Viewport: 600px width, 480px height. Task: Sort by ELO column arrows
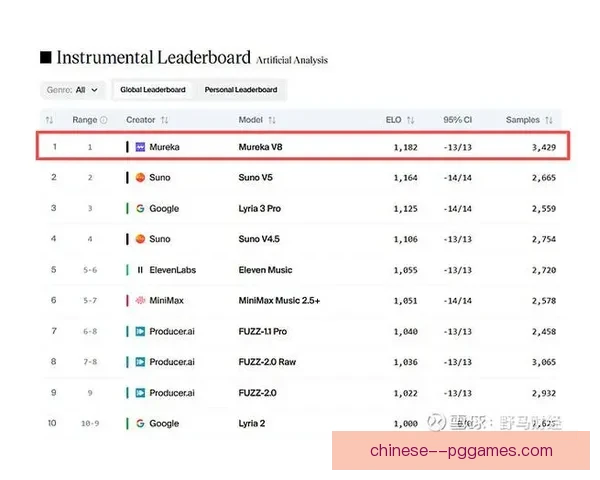(411, 120)
